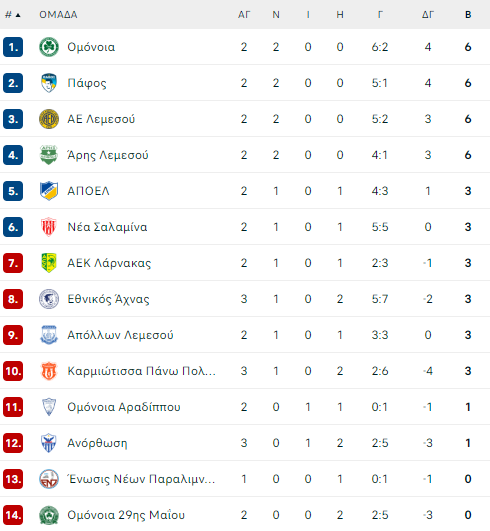Open the Ομόνοια Αραδίππου team link
Screen dimensions: 490x531
point(124,407)
